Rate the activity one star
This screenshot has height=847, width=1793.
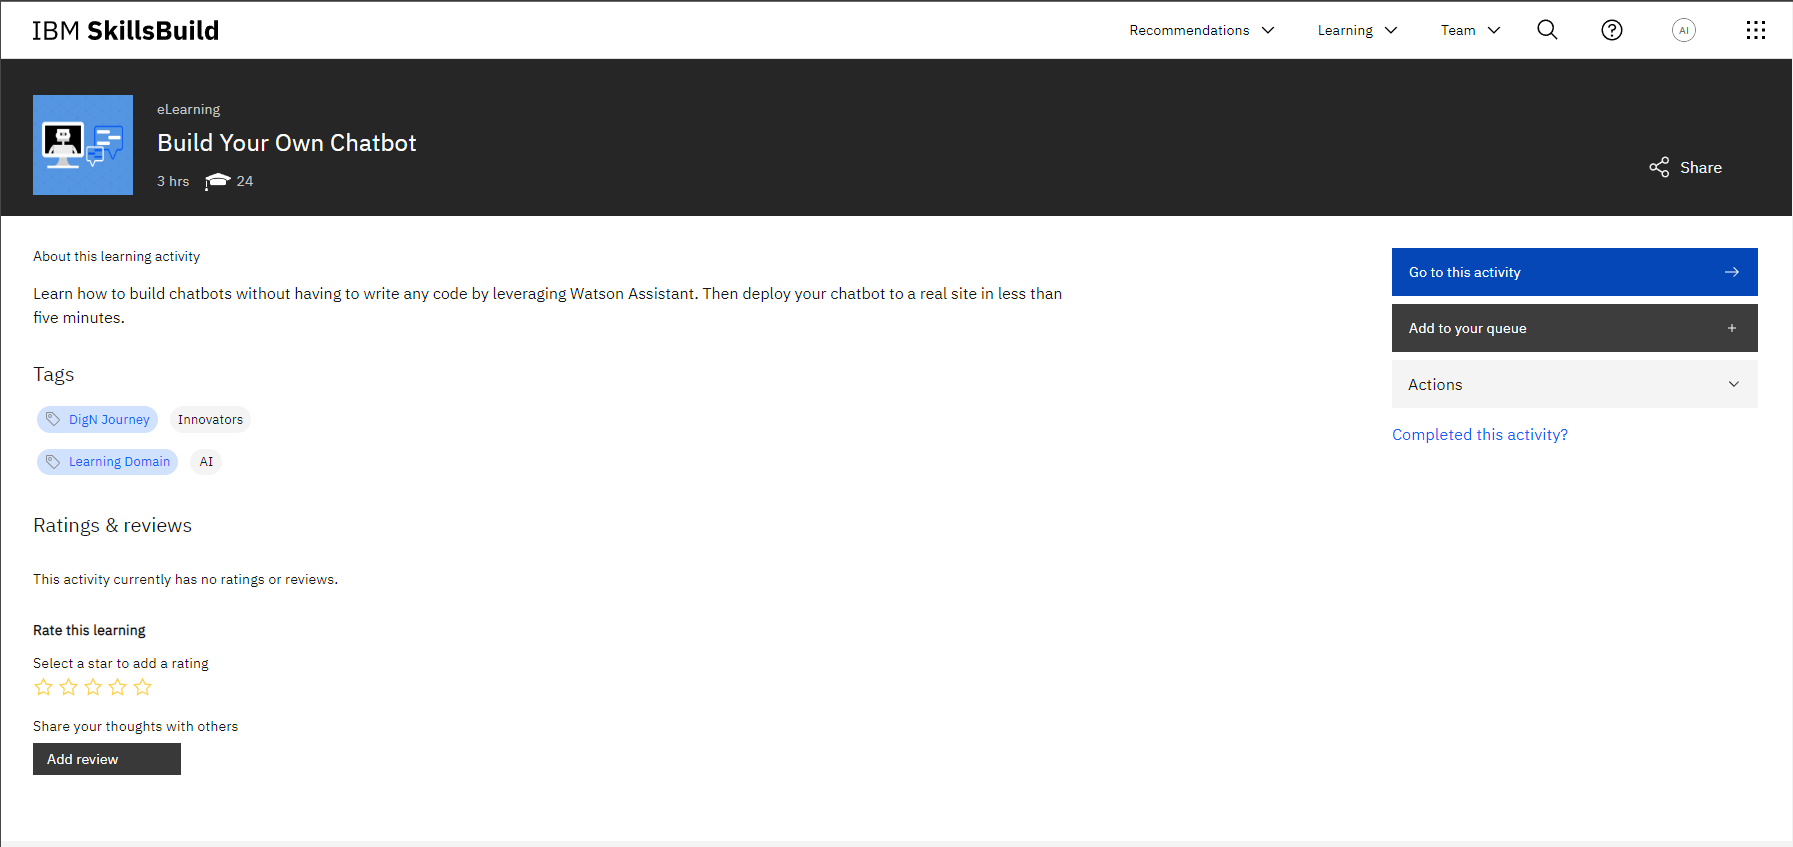43,687
